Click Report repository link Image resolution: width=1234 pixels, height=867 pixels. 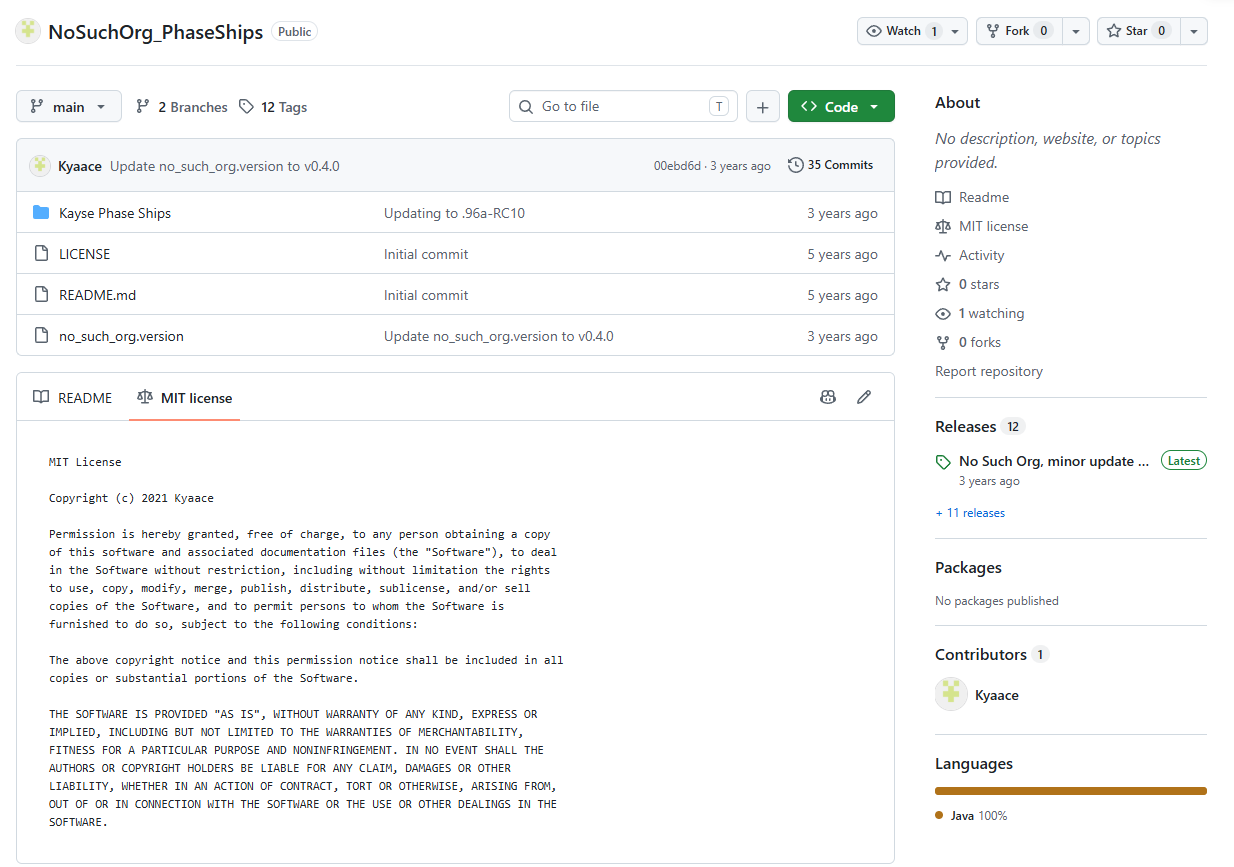[x=989, y=371]
